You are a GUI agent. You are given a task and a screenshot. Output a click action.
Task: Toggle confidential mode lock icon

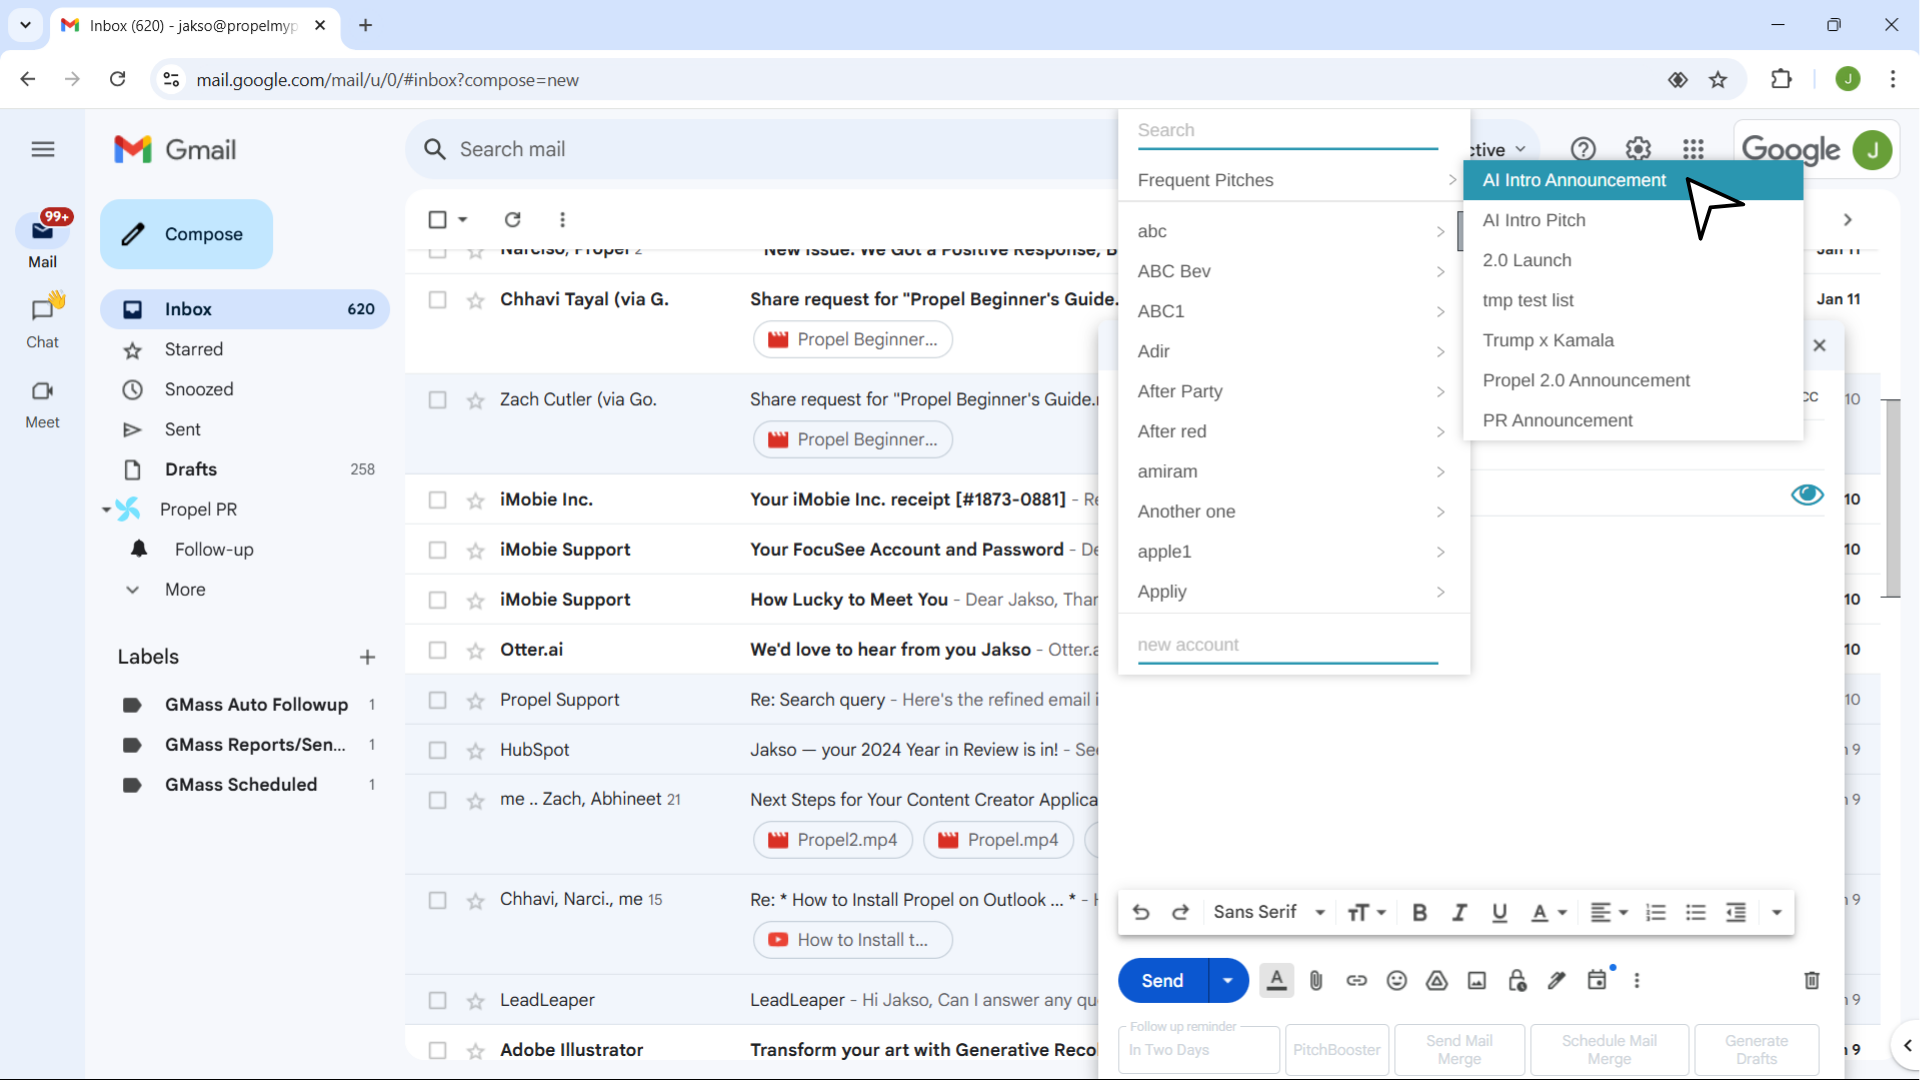(x=1517, y=981)
